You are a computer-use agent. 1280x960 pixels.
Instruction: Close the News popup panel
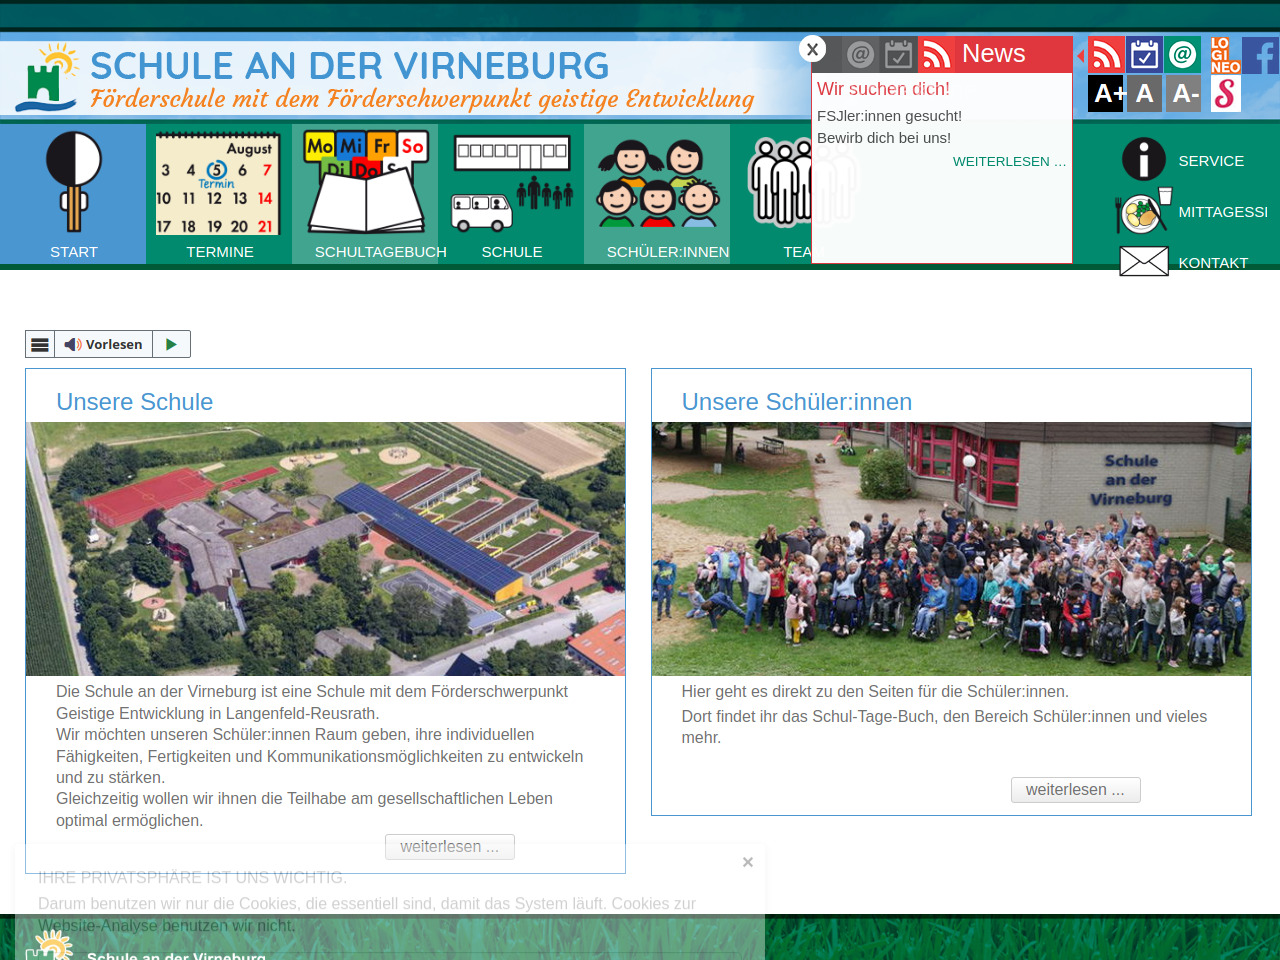pos(813,49)
